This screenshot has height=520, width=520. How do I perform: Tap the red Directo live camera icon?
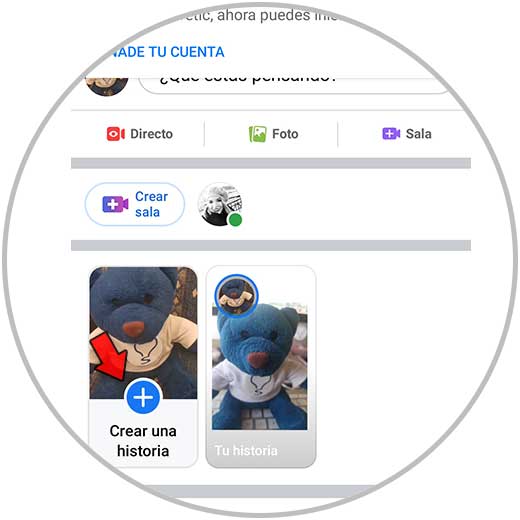pyautogui.click(x=116, y=134)
